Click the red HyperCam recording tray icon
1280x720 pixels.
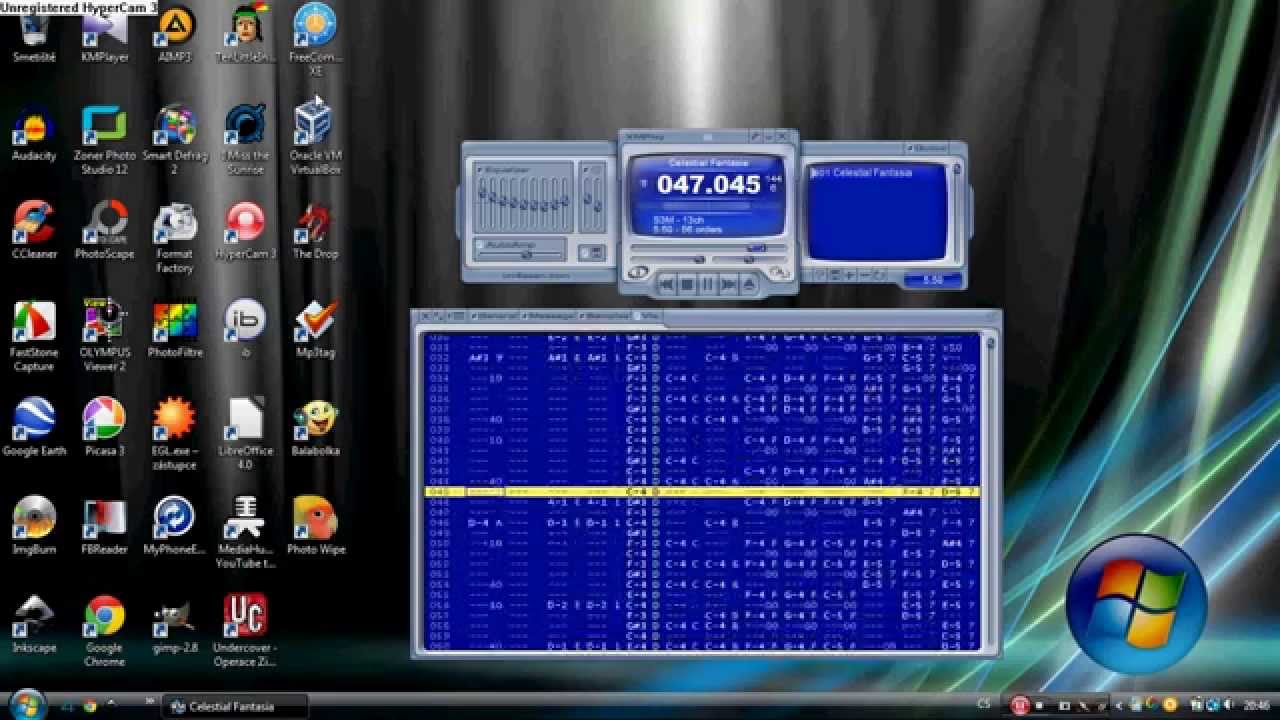click(1020, 705)
